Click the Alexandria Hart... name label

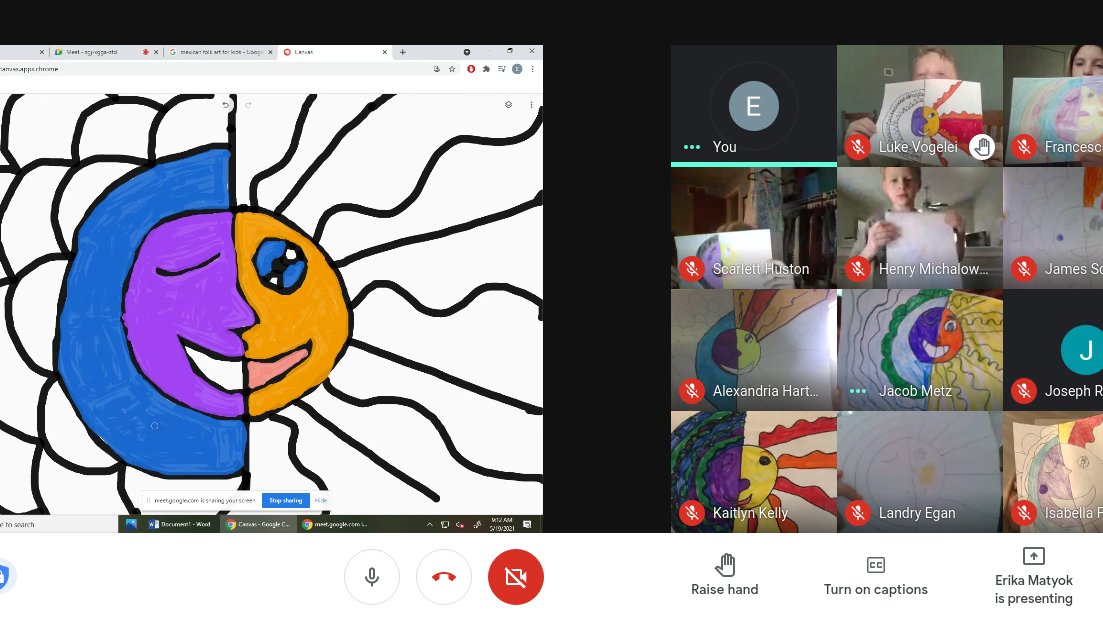pos(765,391)
